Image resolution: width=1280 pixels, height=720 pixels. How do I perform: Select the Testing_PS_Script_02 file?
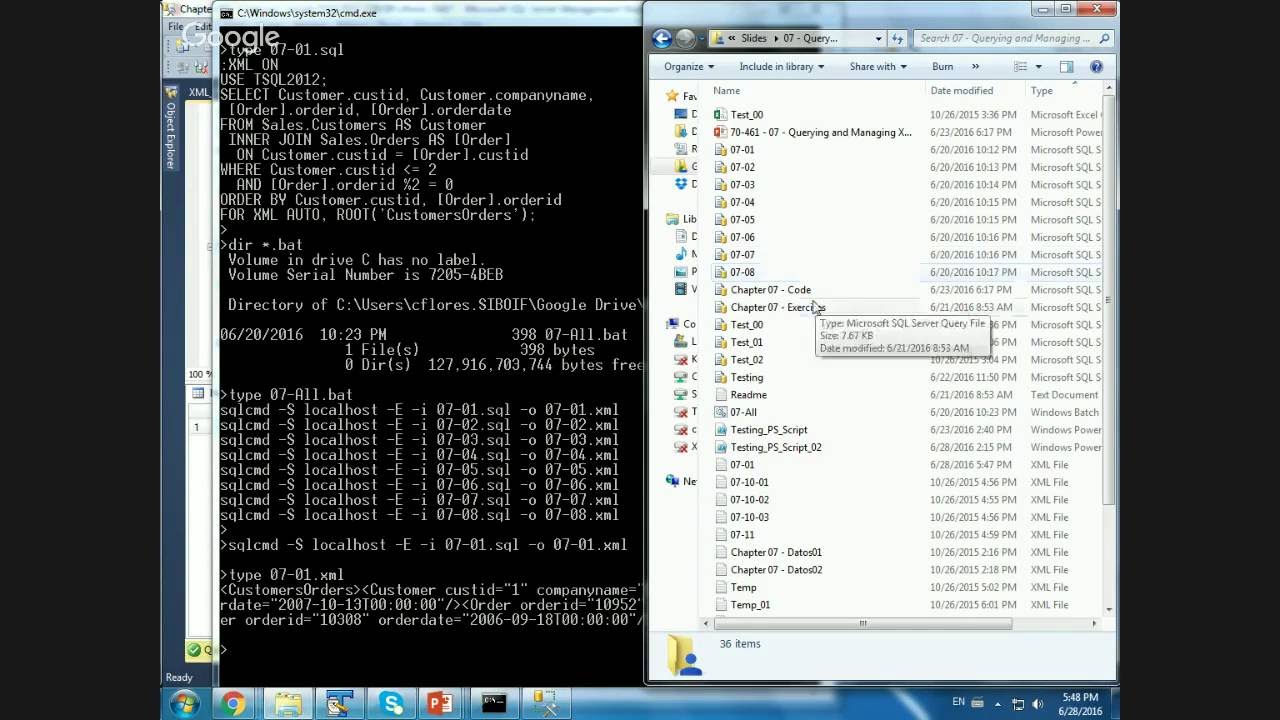[776, 447]
